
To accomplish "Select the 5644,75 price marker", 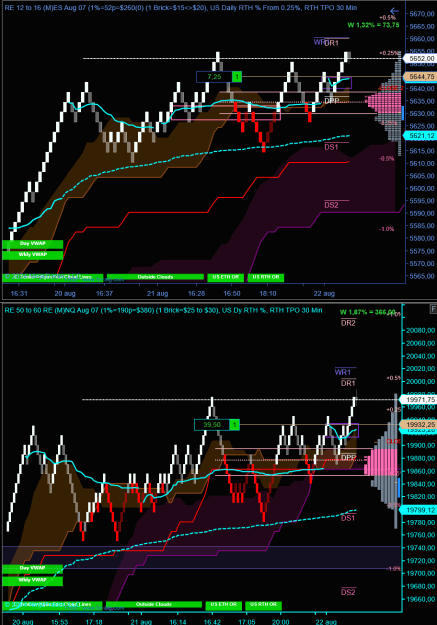I will 420,77.
